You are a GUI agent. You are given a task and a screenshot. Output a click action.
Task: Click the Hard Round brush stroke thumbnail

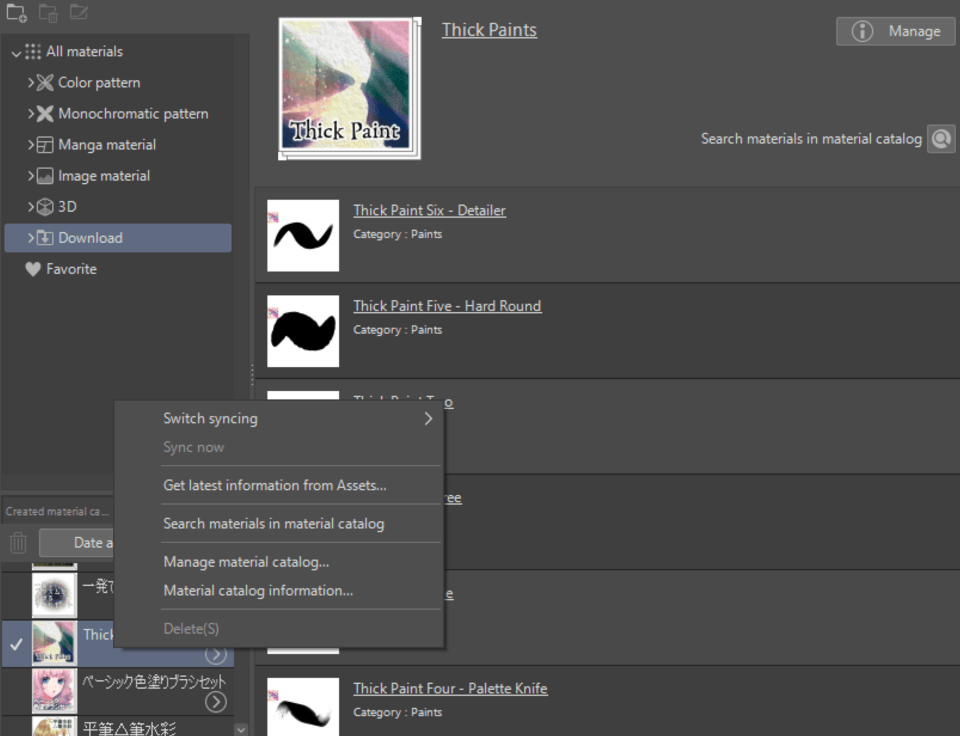point(303,331)
